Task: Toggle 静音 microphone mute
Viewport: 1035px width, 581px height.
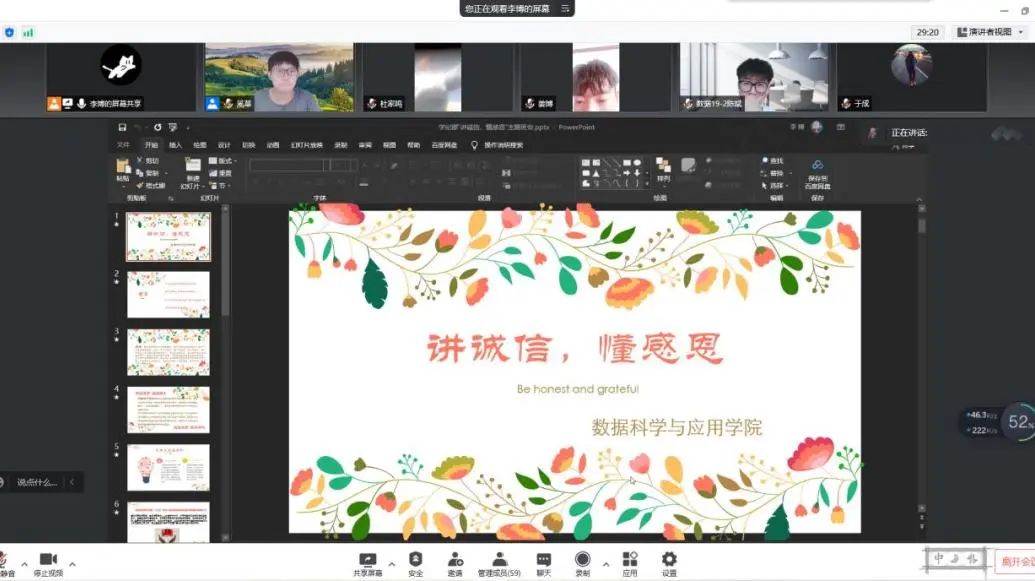Action: click(5, 562)
